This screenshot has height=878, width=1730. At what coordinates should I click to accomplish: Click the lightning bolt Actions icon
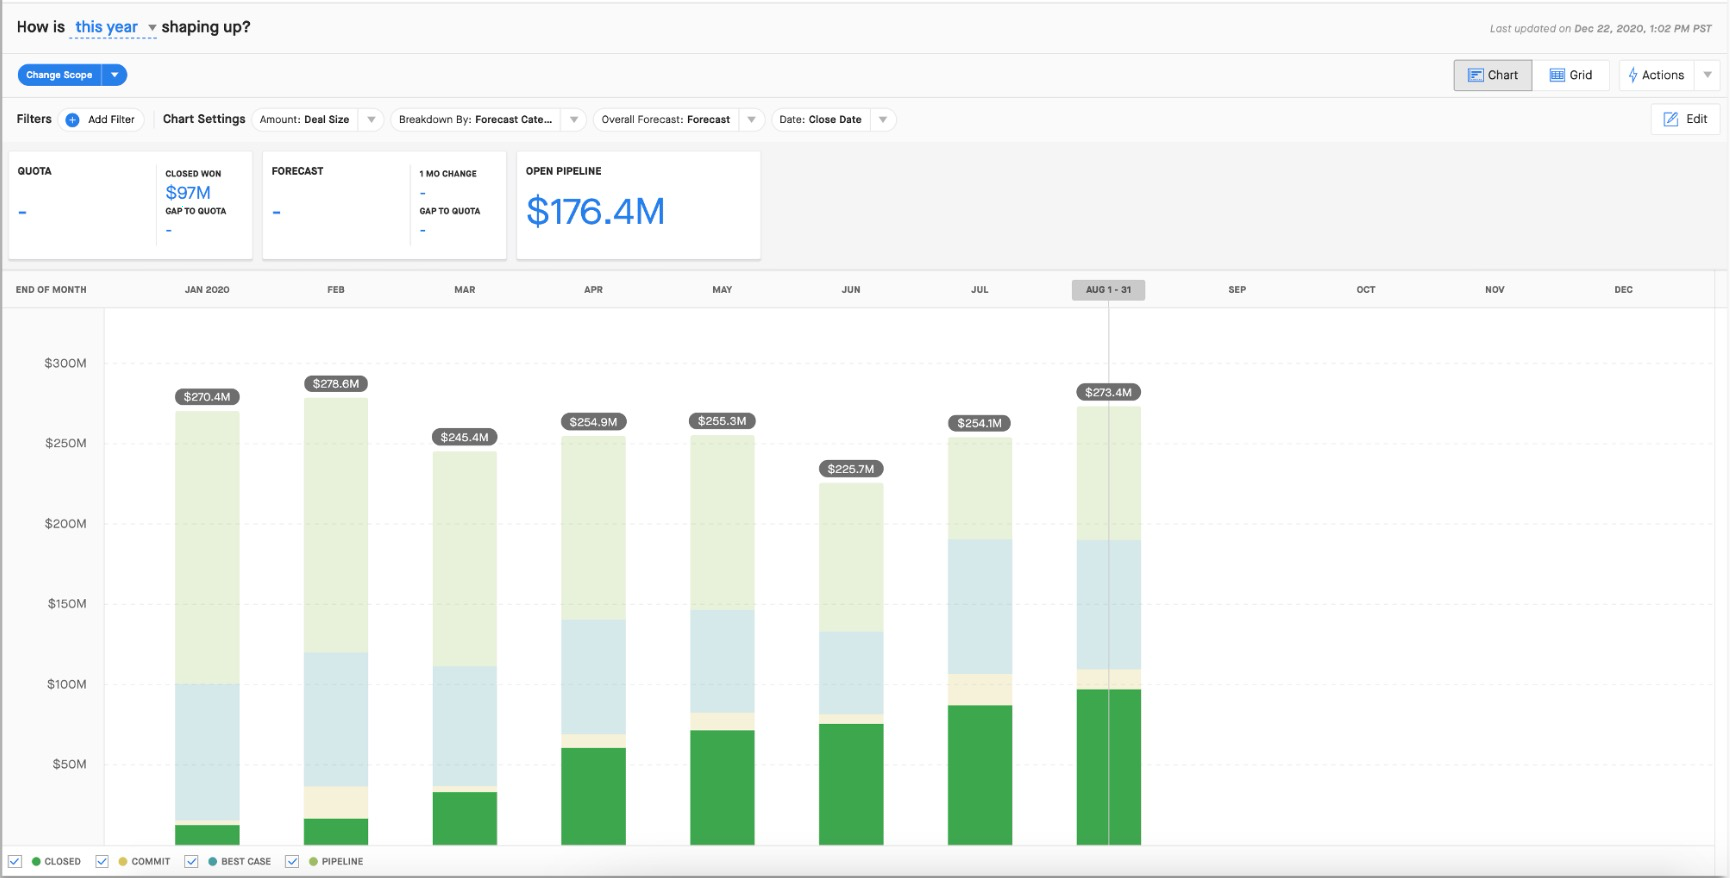coord(1632,75)
